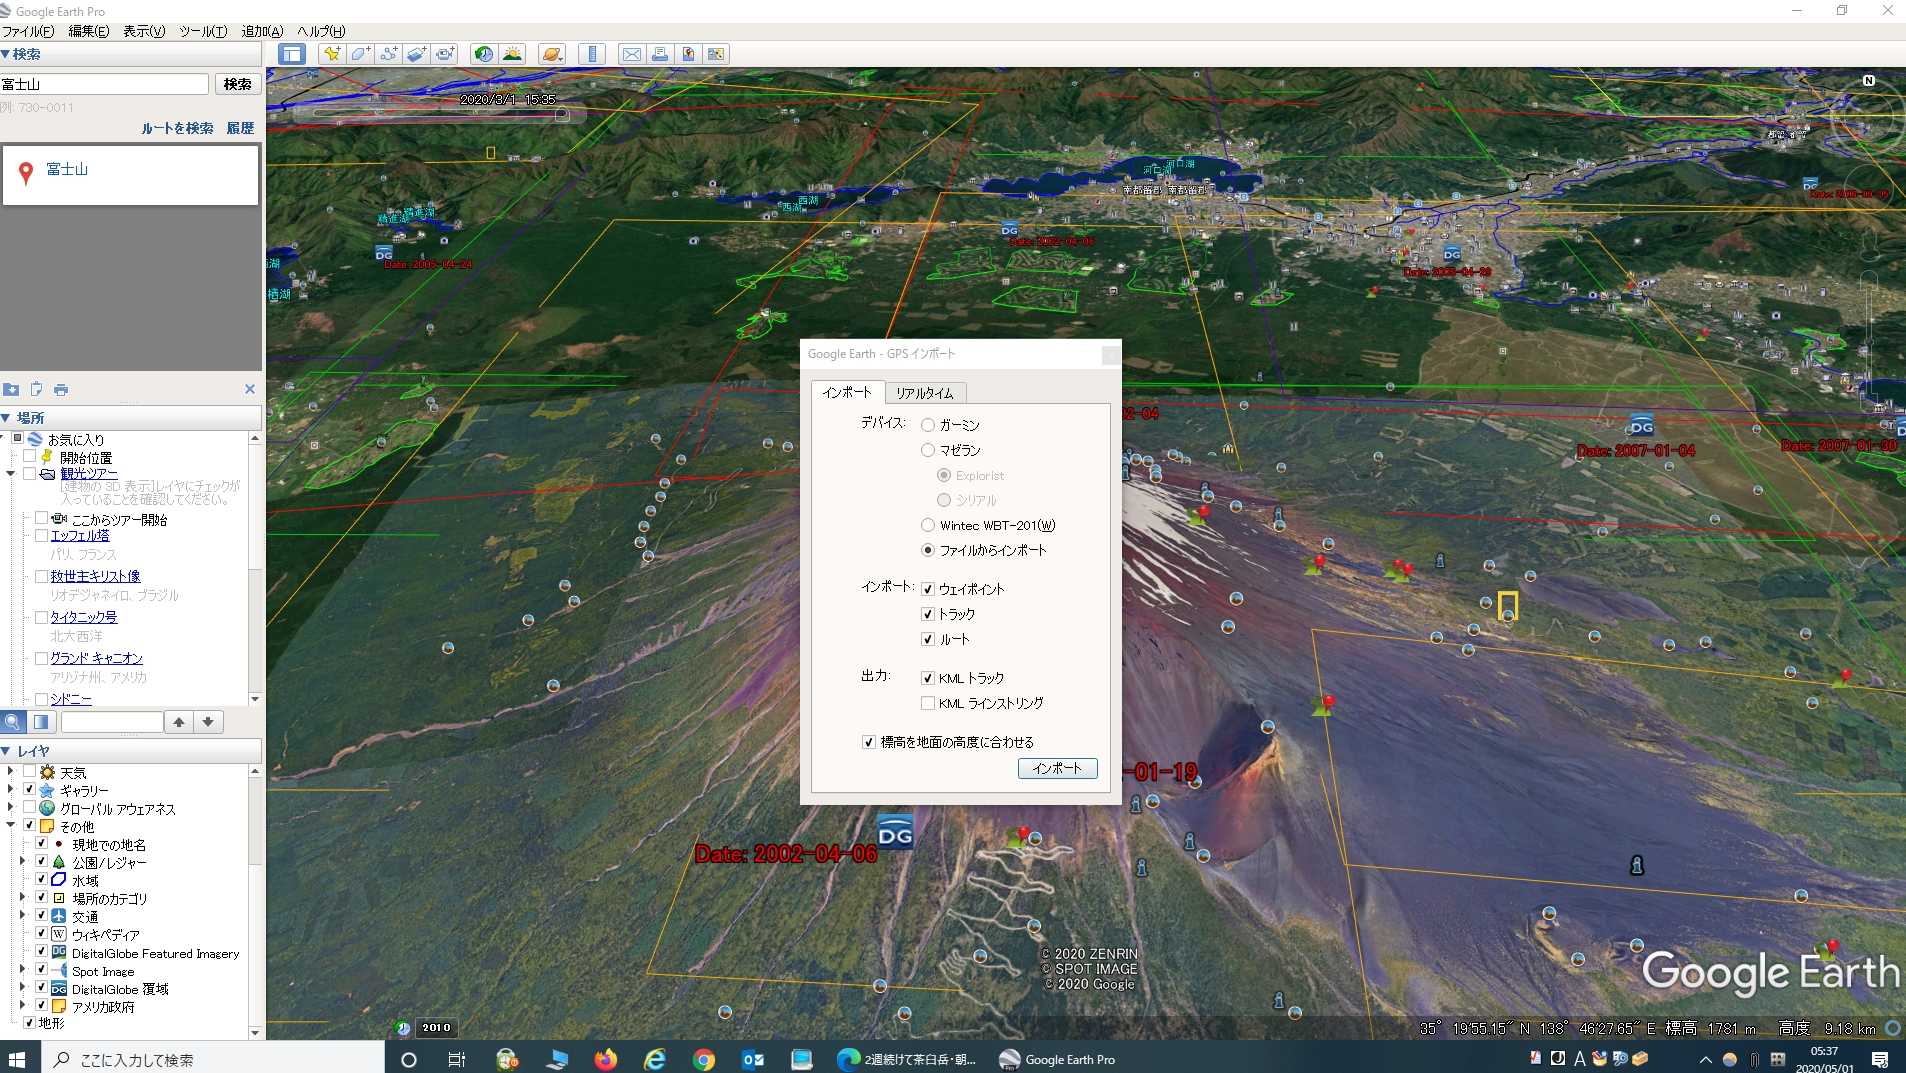Click the Record a Tour camera icon
Viewport: 1906px width, 1073px height.
coord(445,54)
